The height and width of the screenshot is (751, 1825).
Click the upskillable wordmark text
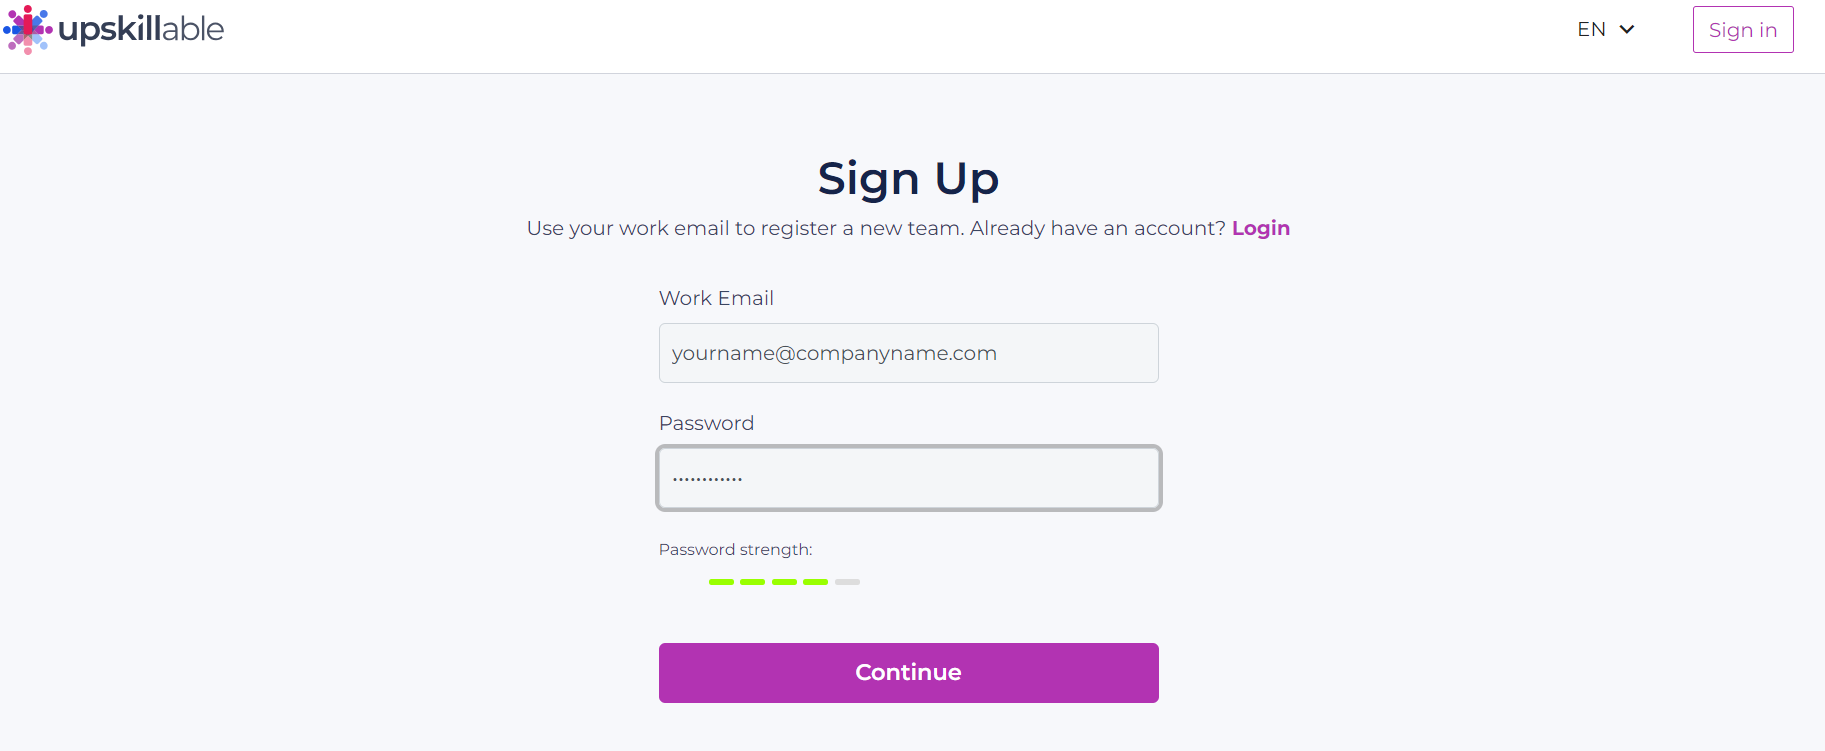tap(141, 29)
